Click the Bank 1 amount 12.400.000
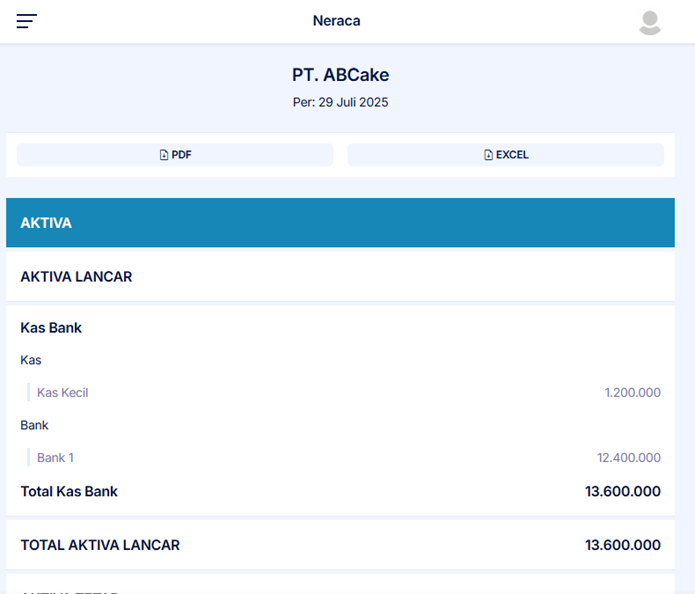Screen dimensions: 695x594 pos(628,458)
